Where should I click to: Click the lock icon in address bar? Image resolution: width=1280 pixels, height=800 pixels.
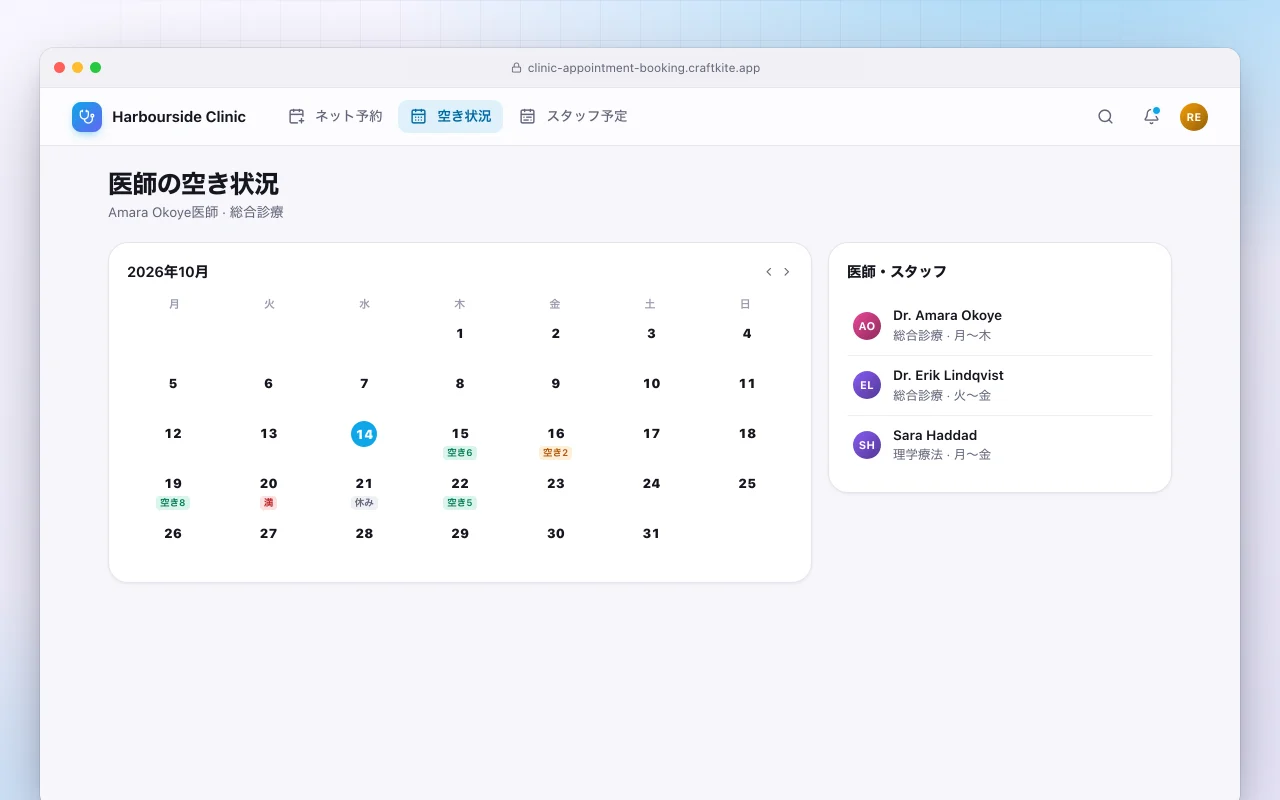[x=517, y=68]
